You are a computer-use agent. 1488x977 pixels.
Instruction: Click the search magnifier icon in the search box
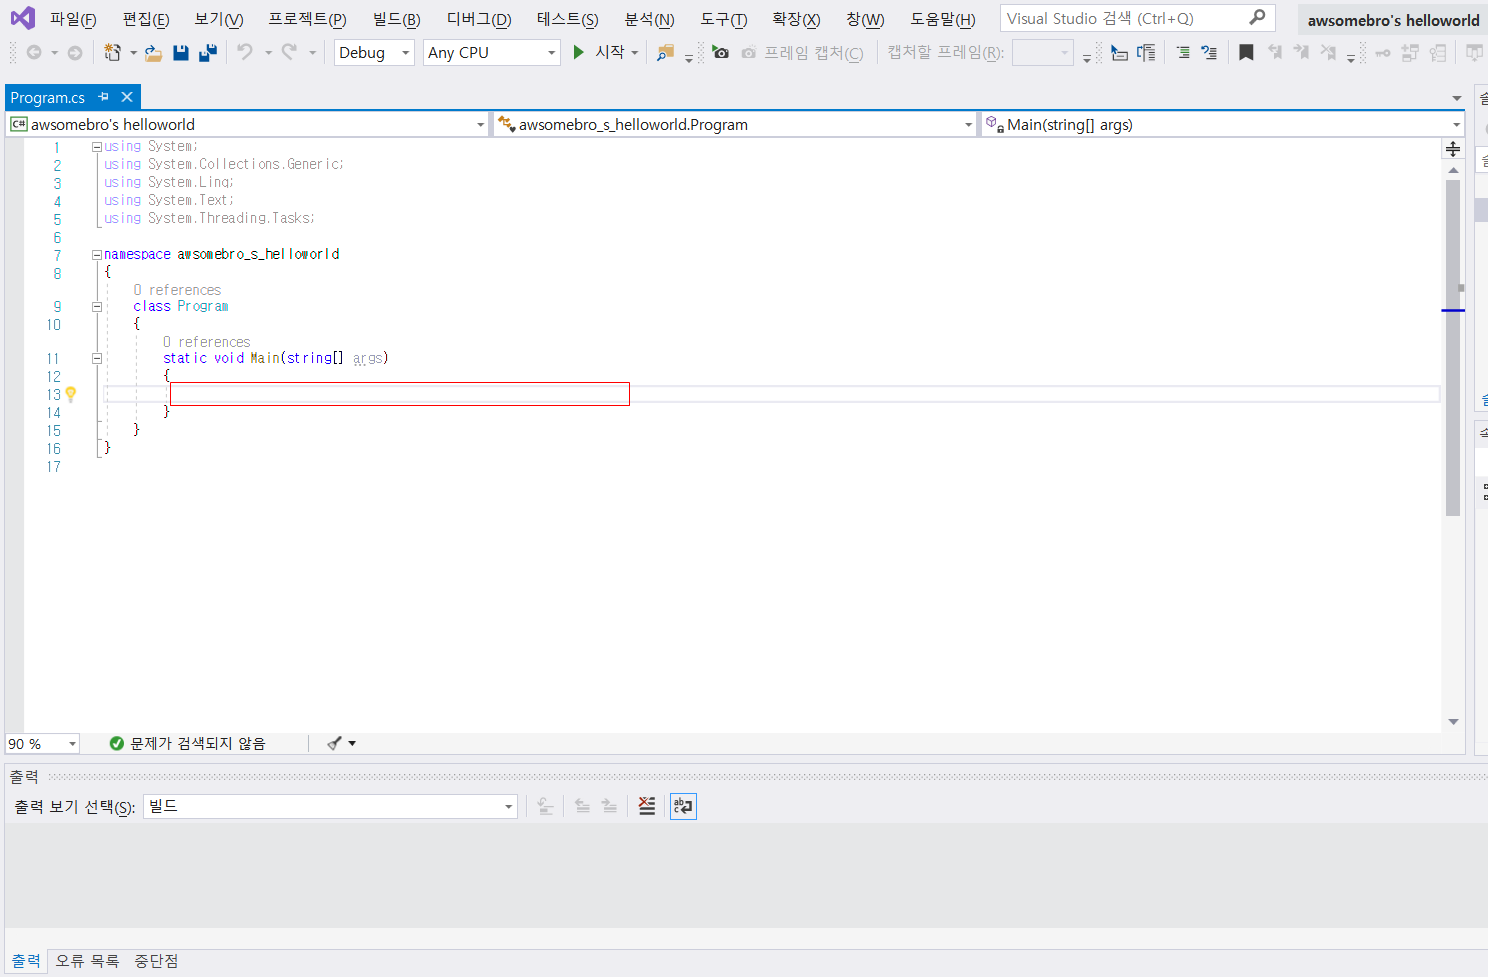pos(1257,17)
